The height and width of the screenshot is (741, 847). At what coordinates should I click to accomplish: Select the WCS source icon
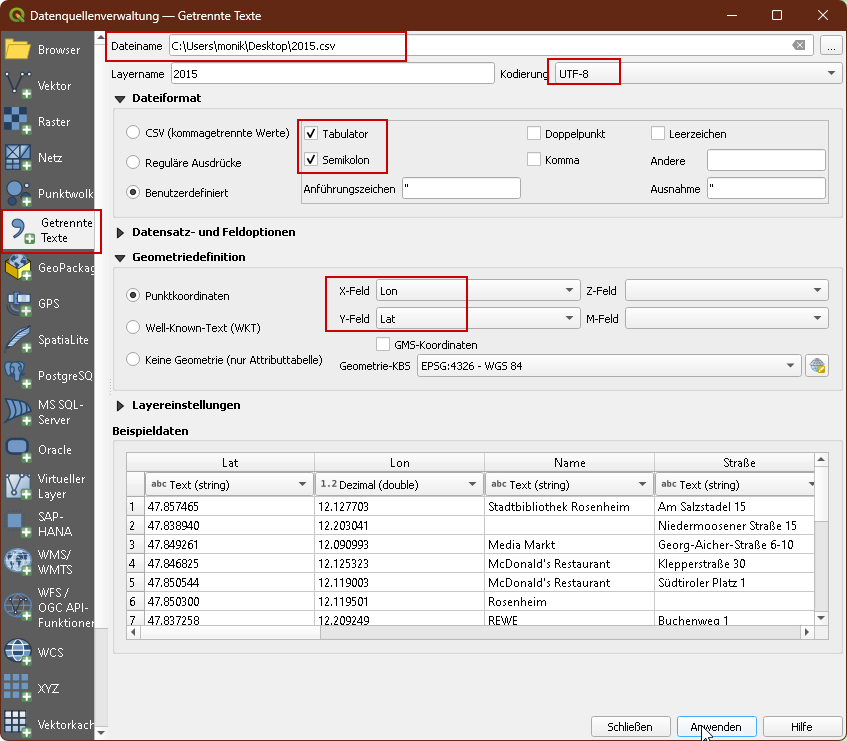tap(19, 652)
